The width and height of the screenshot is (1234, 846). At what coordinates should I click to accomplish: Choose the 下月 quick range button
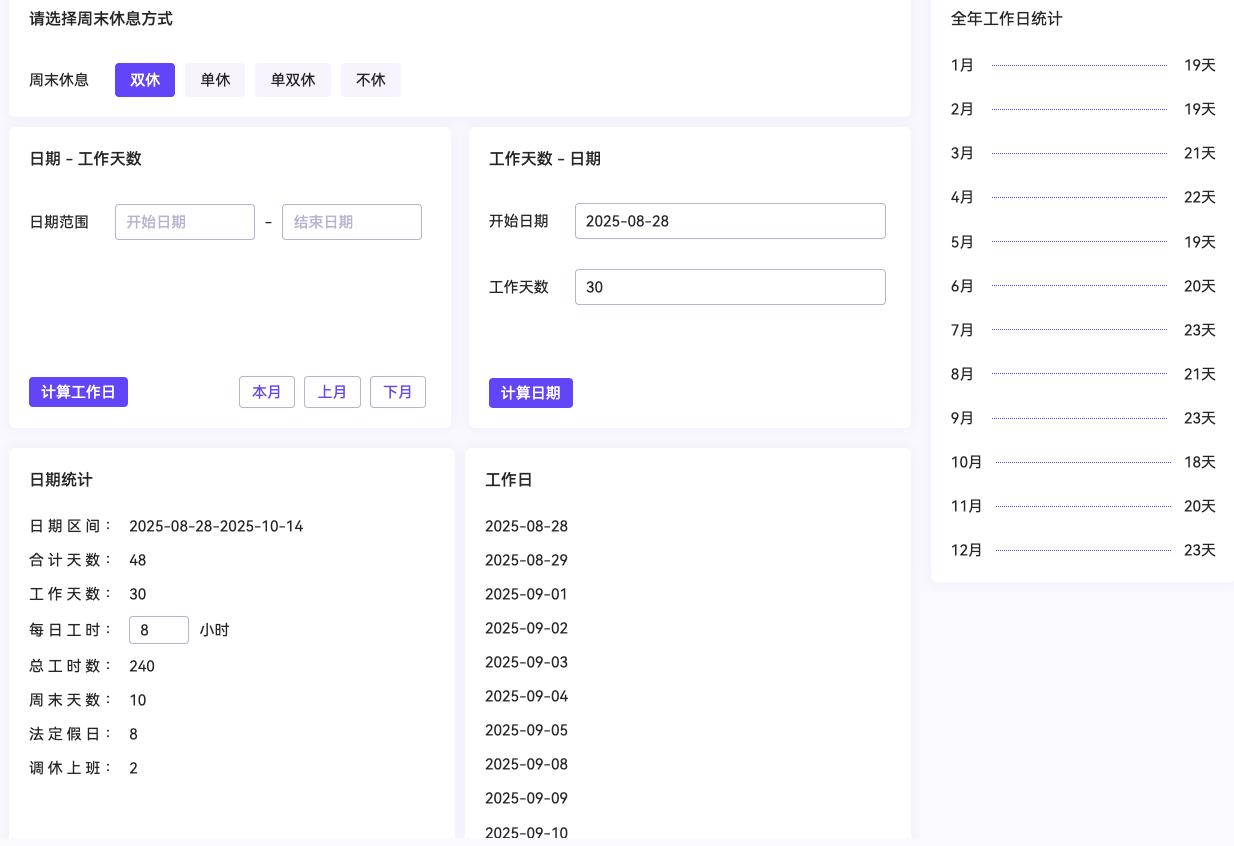[x=398, y=392]
